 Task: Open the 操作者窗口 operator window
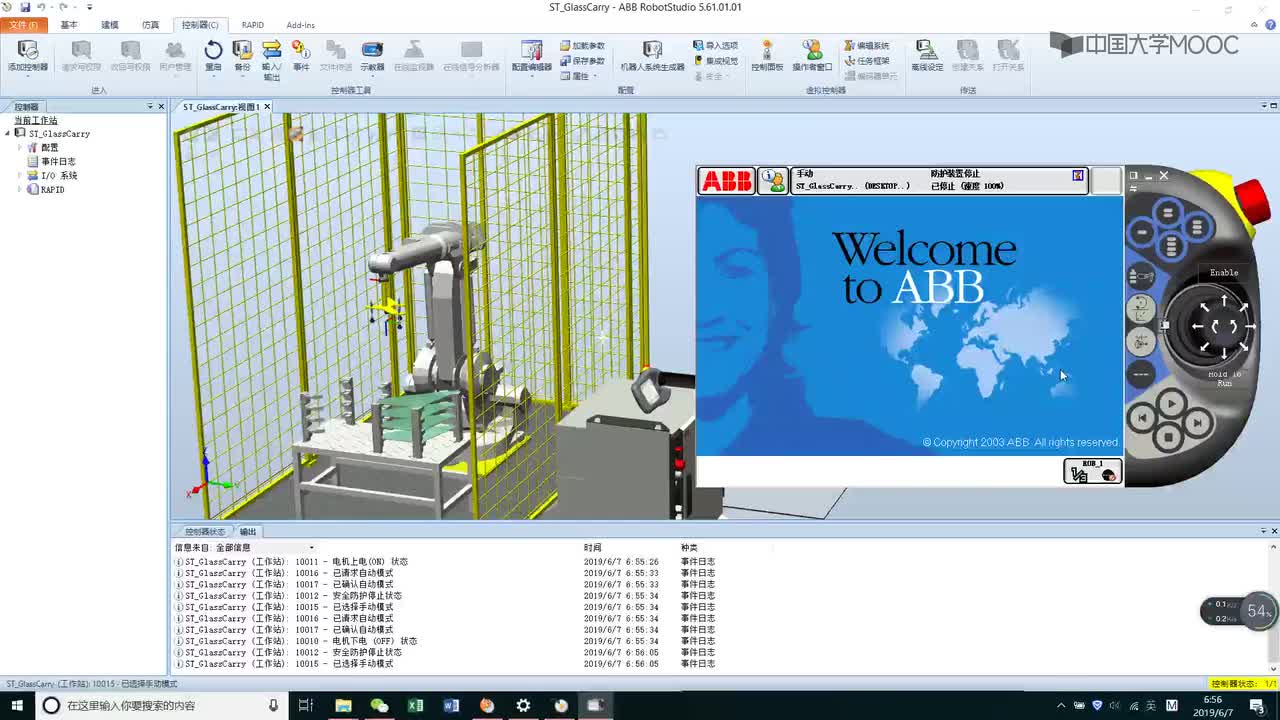pyautogui.click(x=812, y=56)
